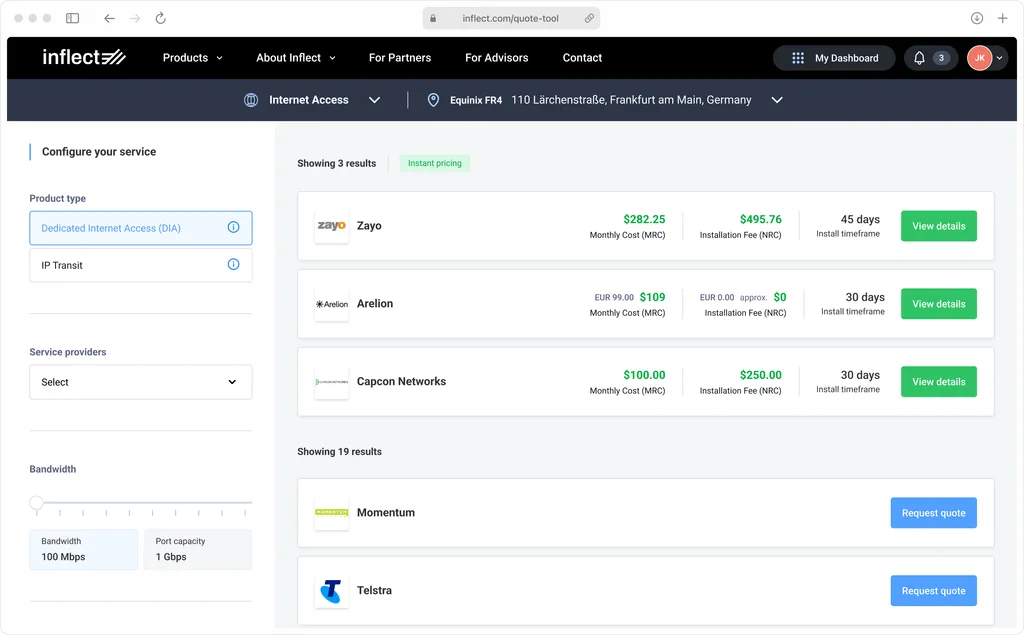Click the browser reload icon
The image size is (1024, 635).
tap(160, 18)
